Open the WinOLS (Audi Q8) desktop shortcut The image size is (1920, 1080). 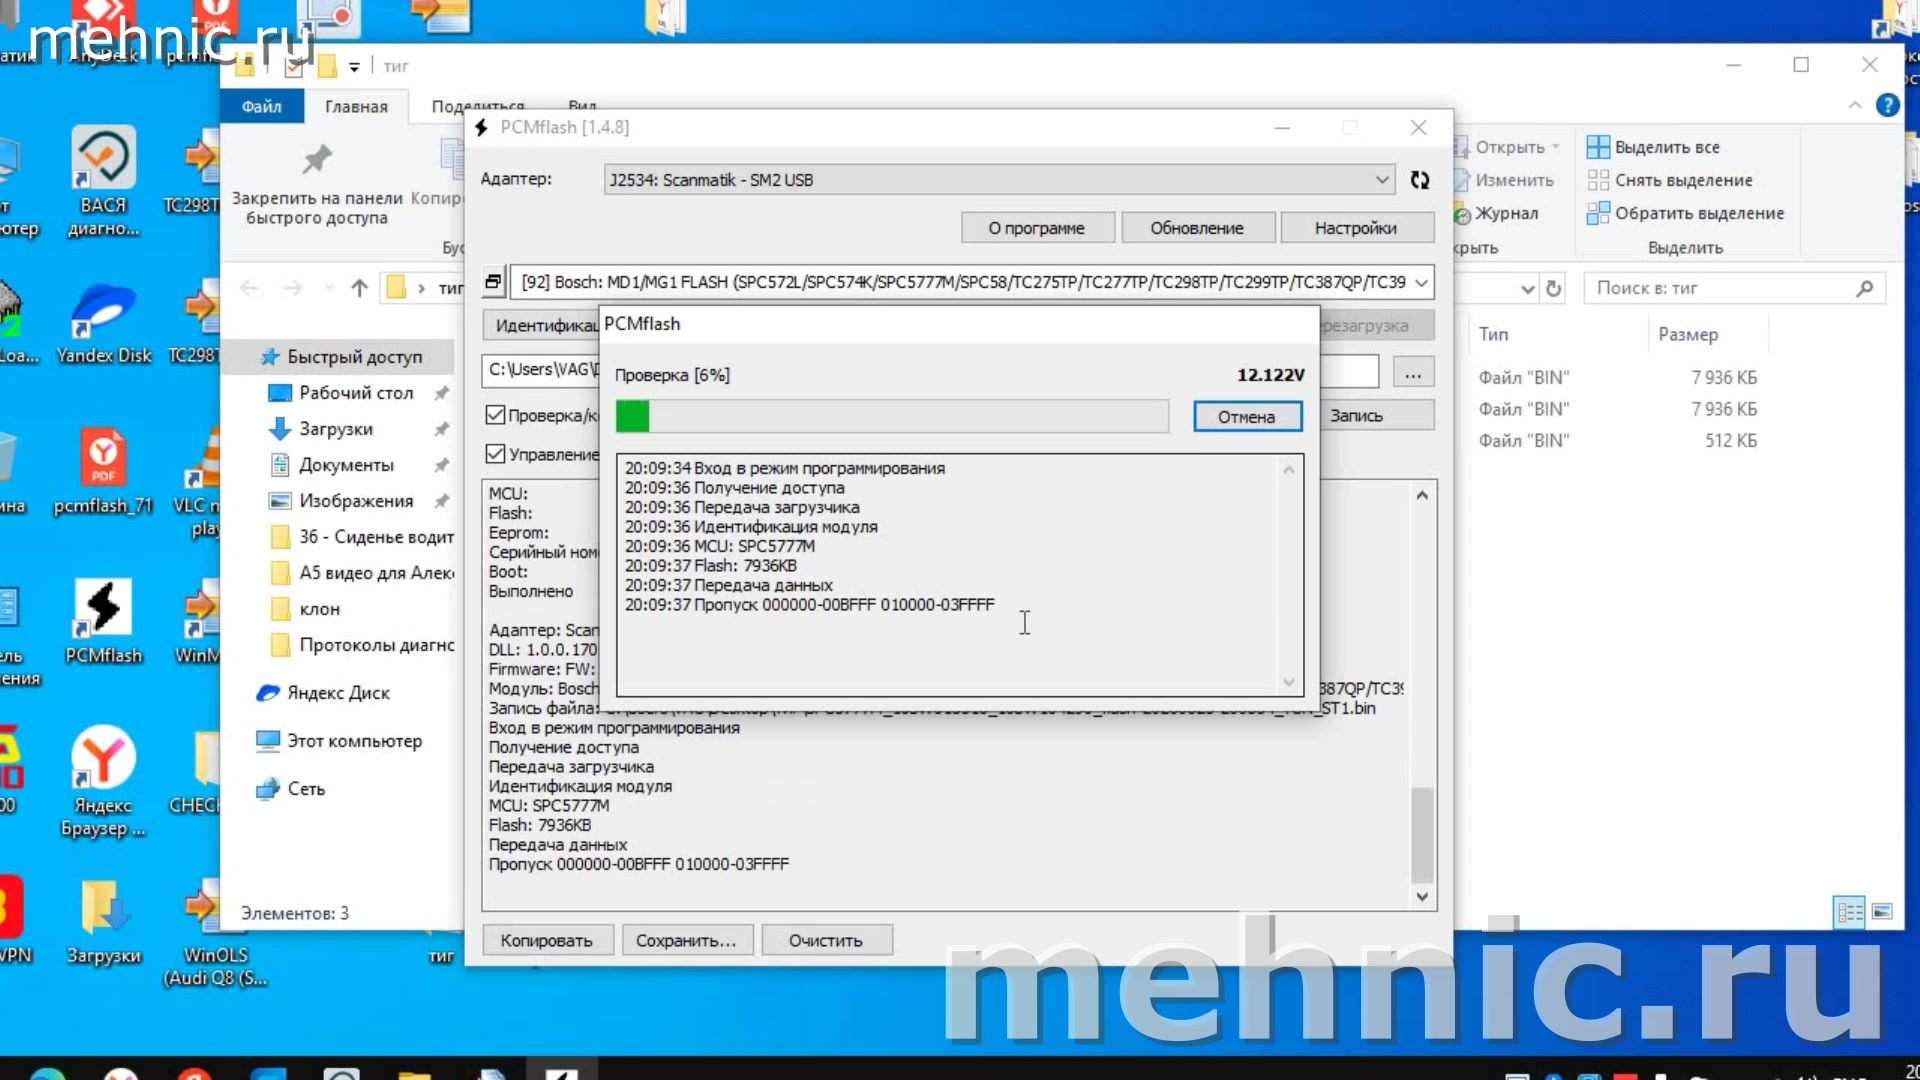[215, 933]
